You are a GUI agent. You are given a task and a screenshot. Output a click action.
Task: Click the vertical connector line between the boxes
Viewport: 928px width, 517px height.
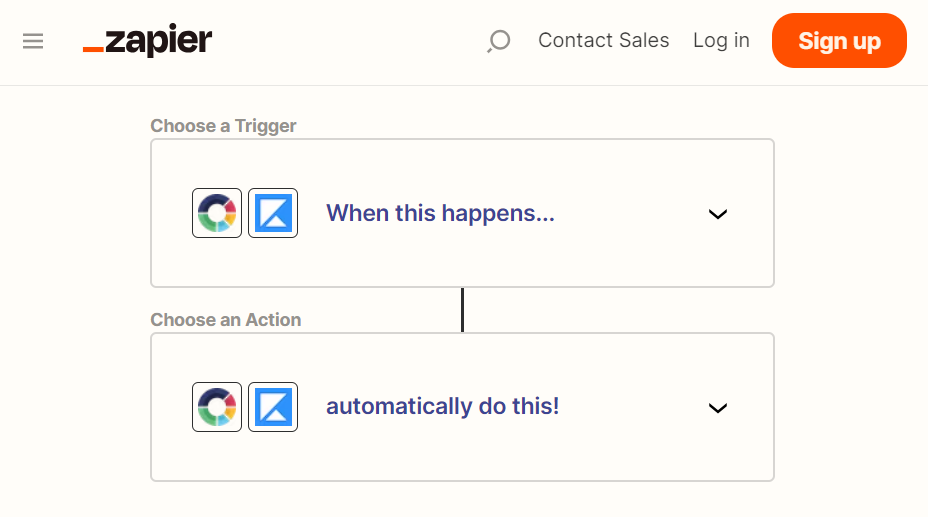point(462,310)
